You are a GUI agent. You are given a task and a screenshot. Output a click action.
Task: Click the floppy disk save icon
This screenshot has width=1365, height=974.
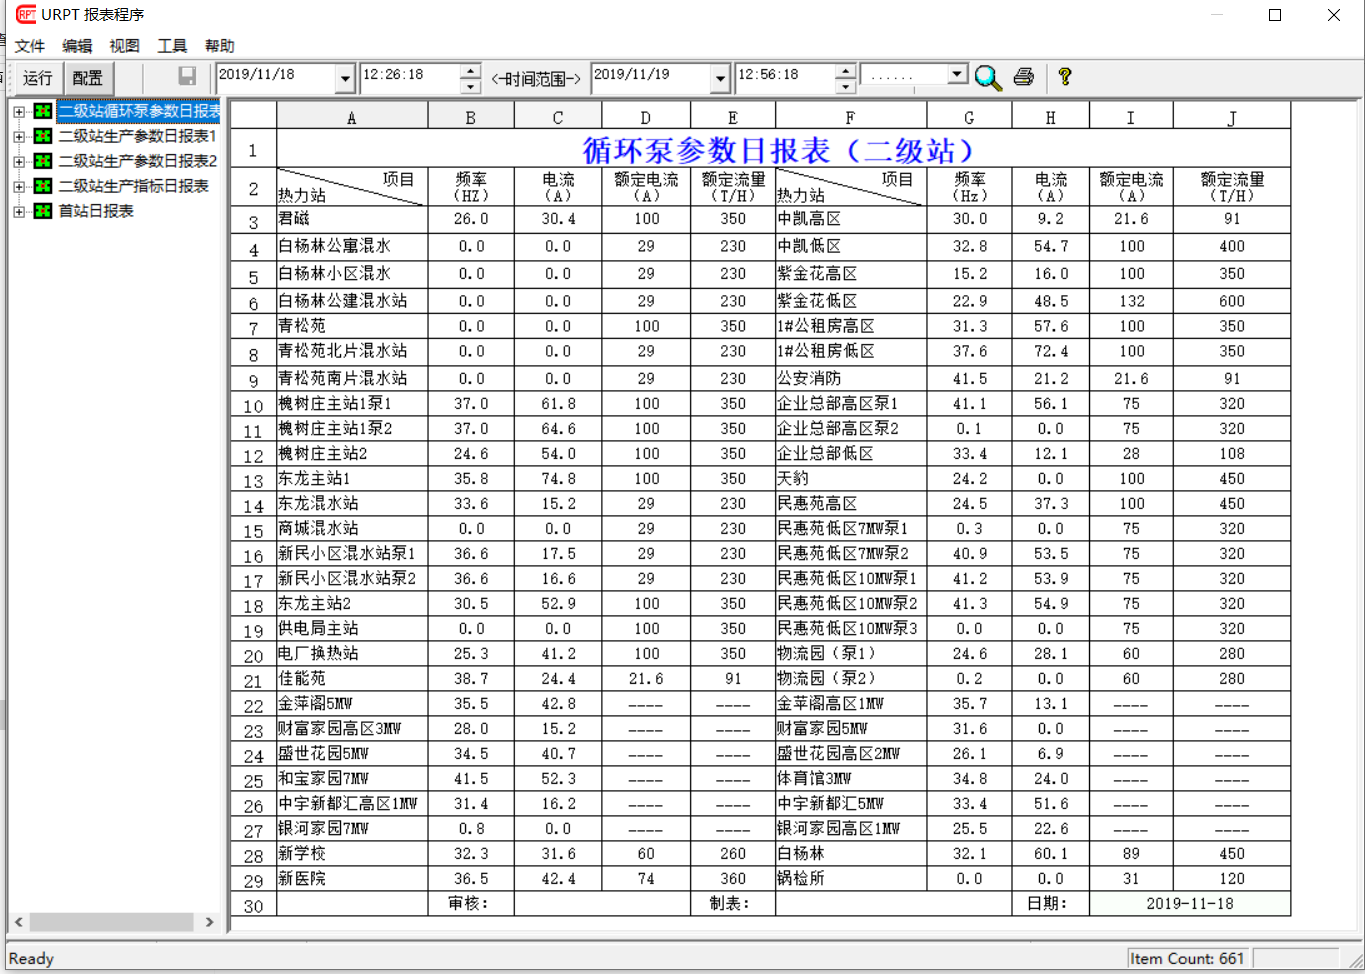[187, 77]
